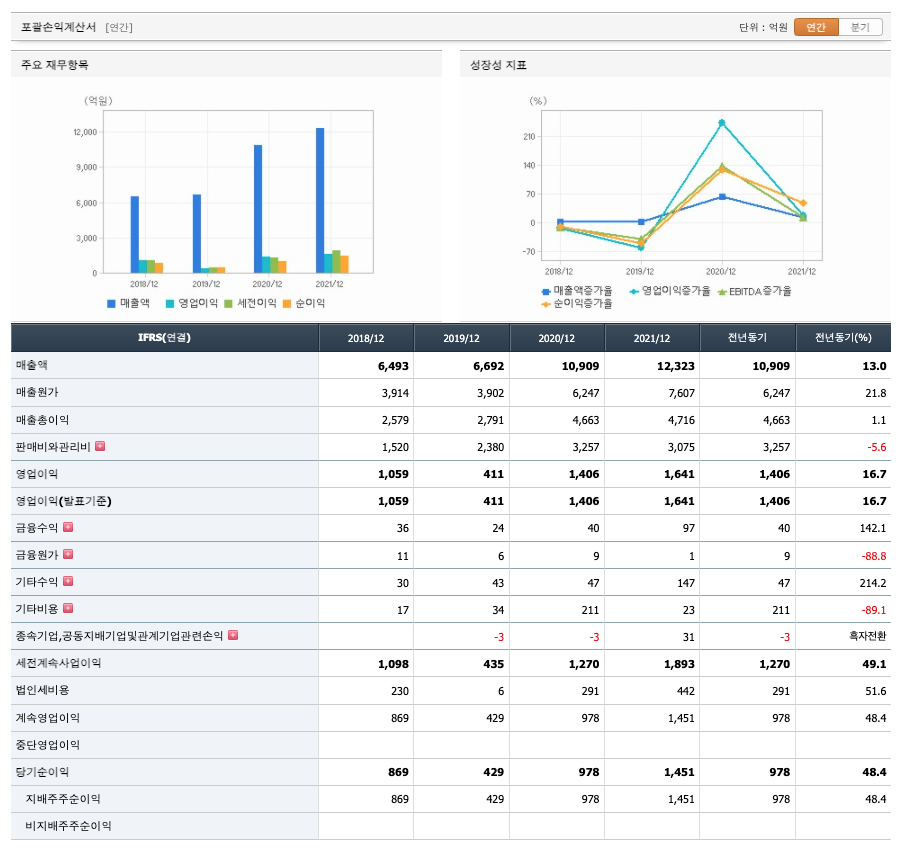This screenshot has height=854, width=901.
Task: Click the 당기순이익 row label
Action: click(x=42, y=771)
